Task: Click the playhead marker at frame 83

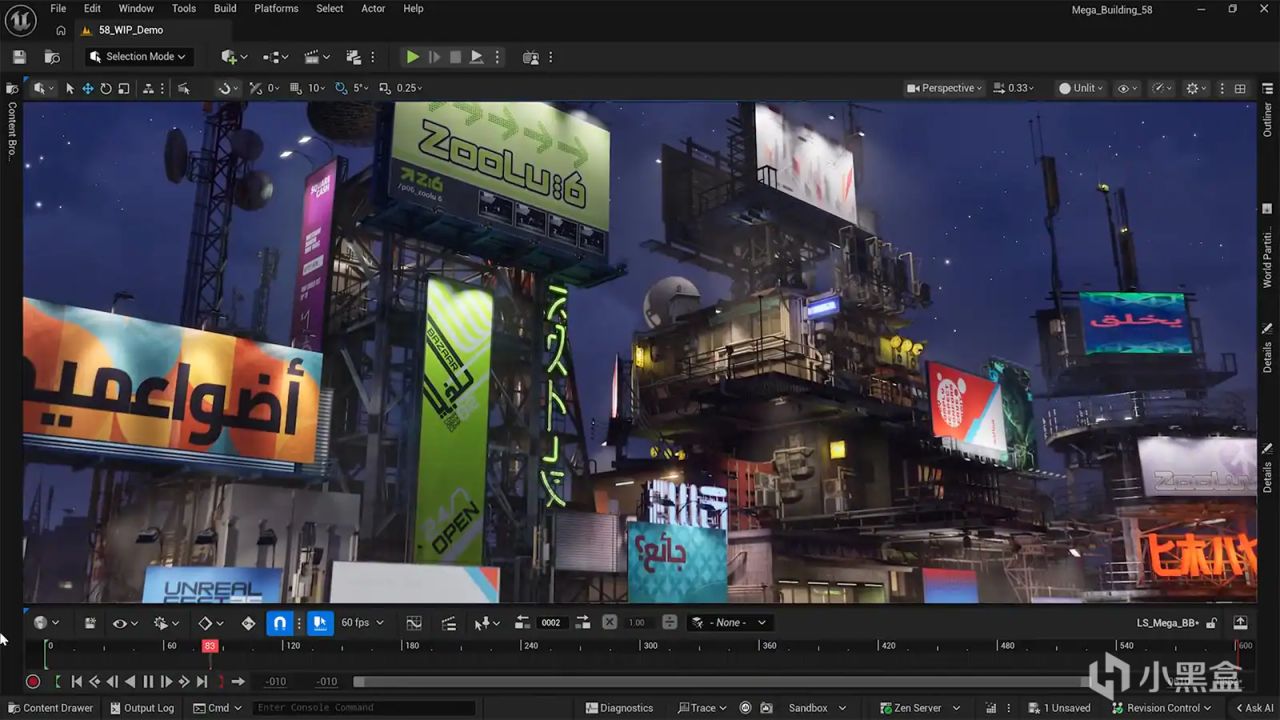Action: click(x=209, y=646)
